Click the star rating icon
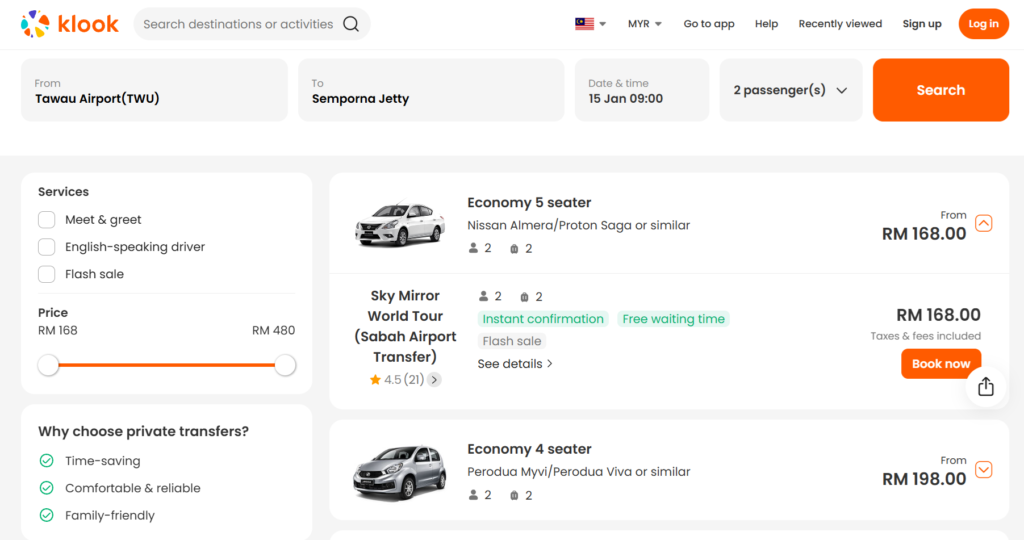1024x540 pixels. 375,380
